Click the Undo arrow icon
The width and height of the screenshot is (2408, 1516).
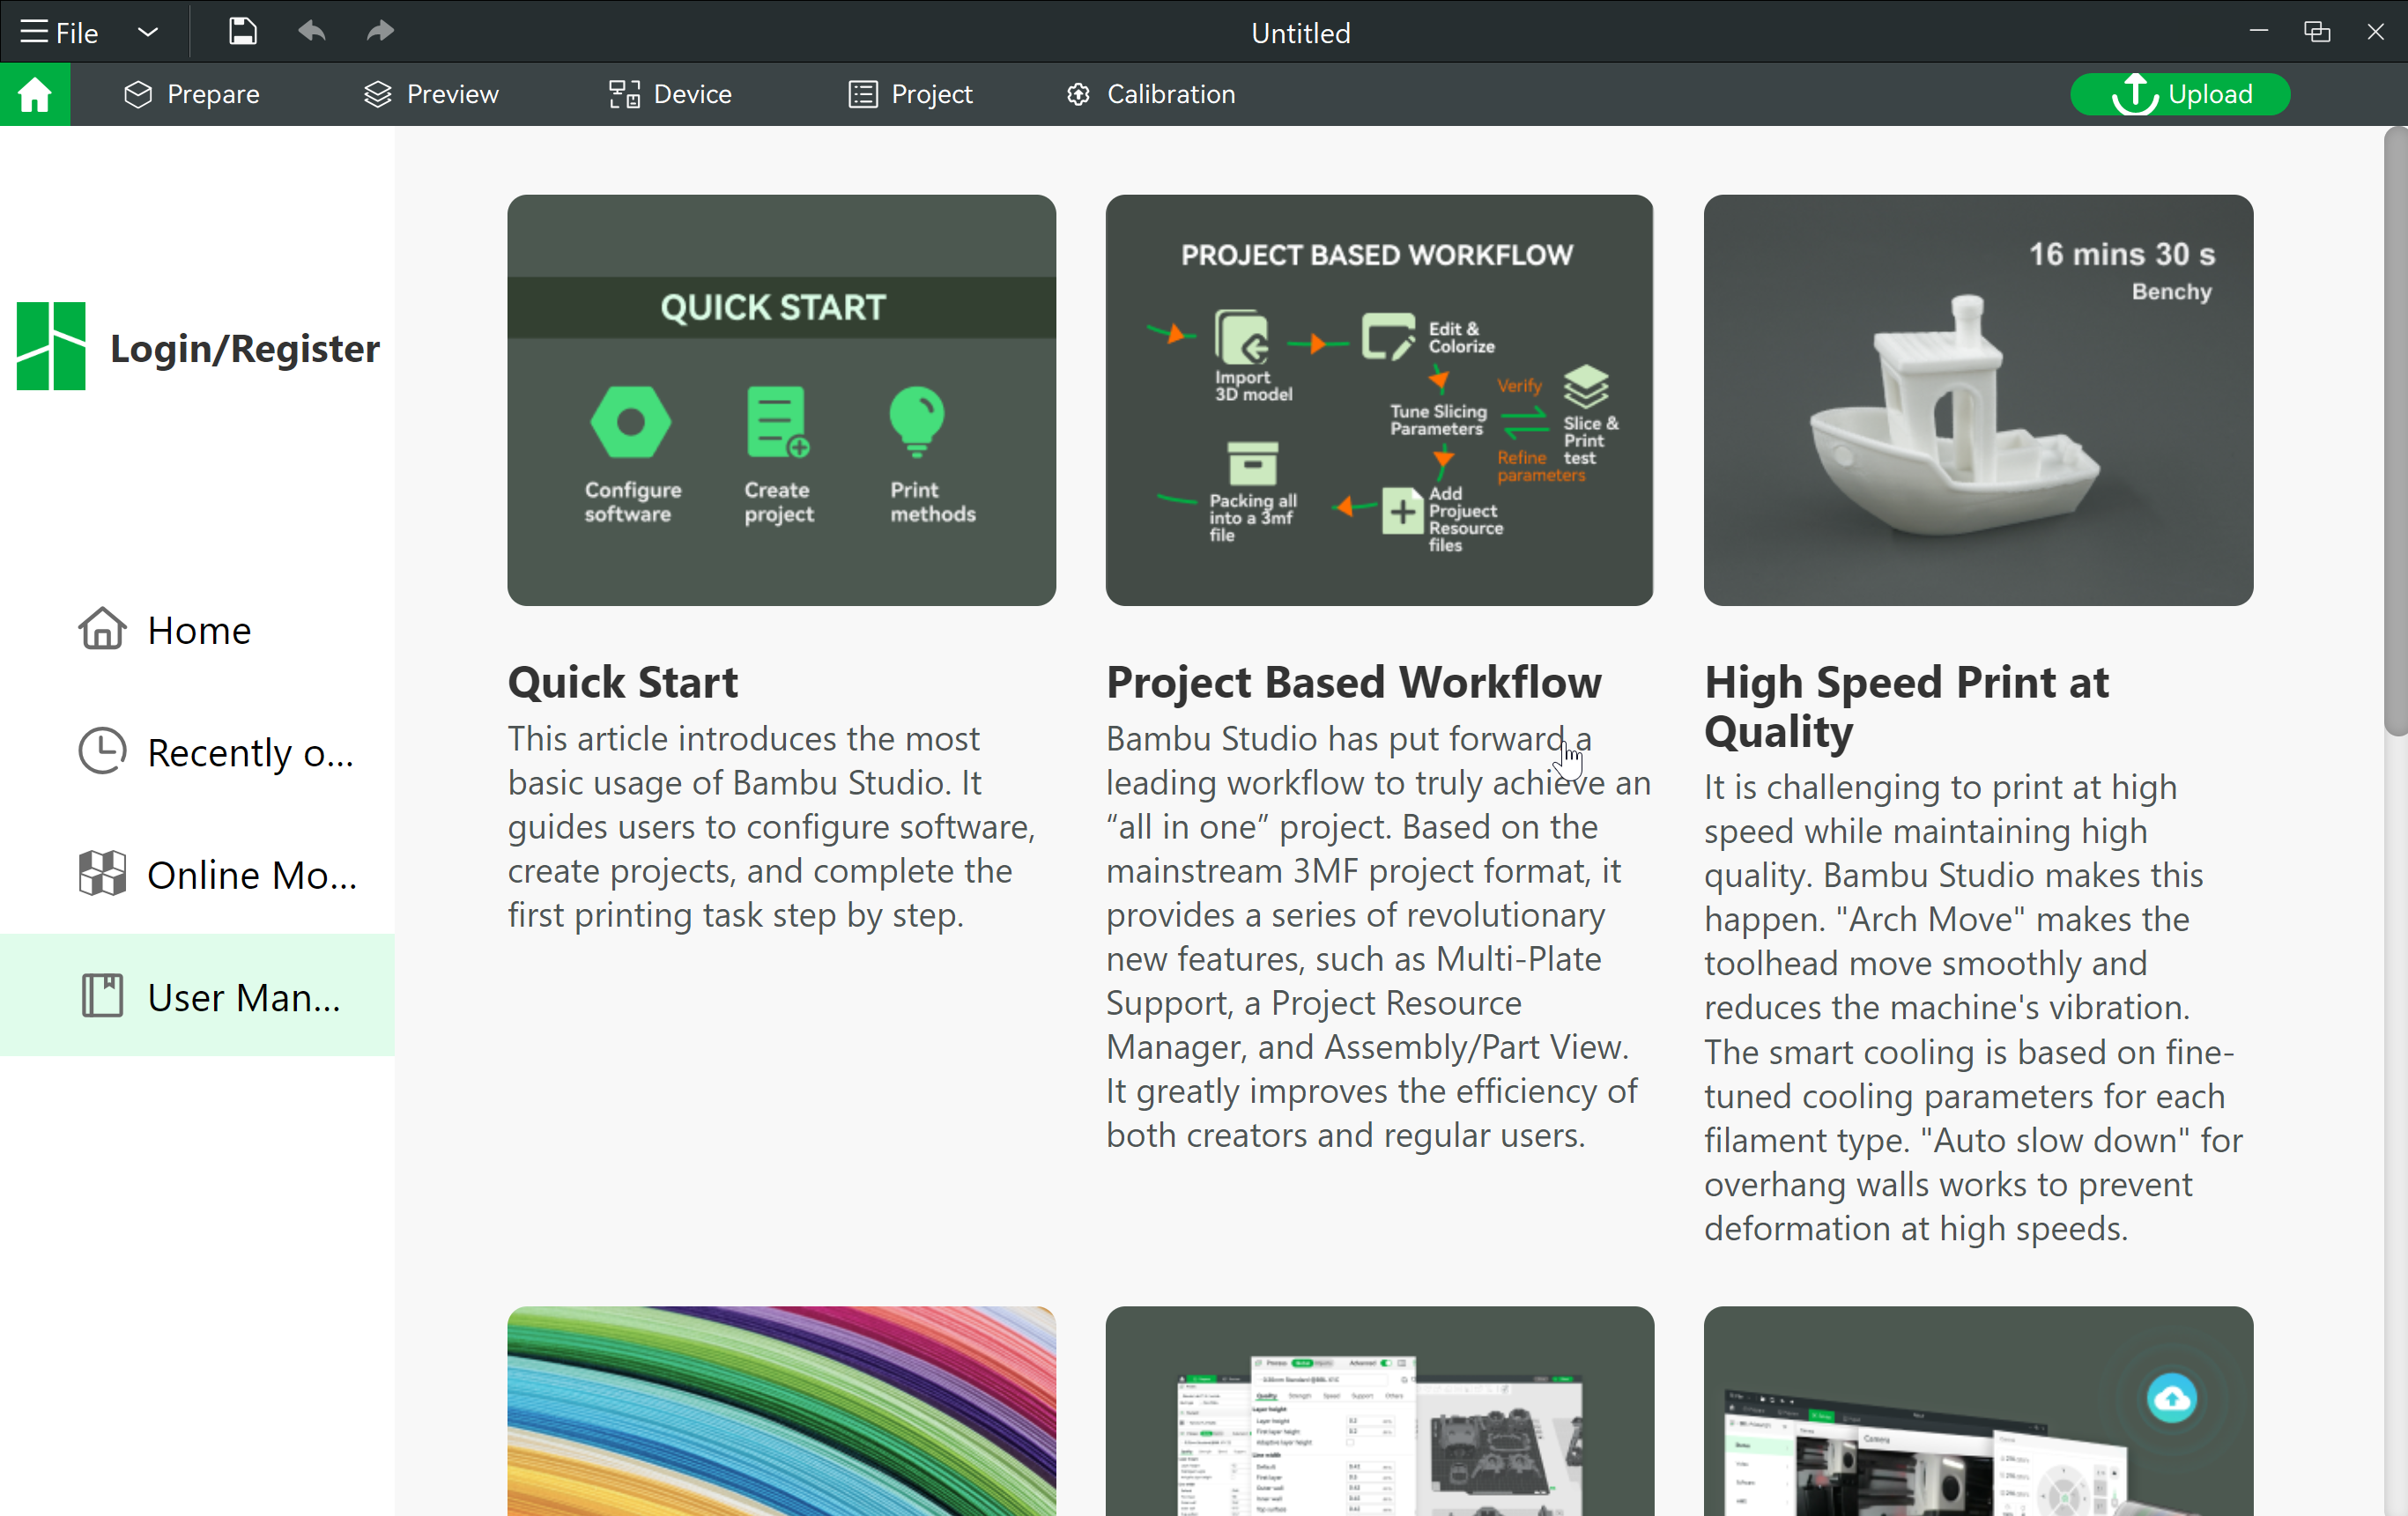click(x=312, y=32)
